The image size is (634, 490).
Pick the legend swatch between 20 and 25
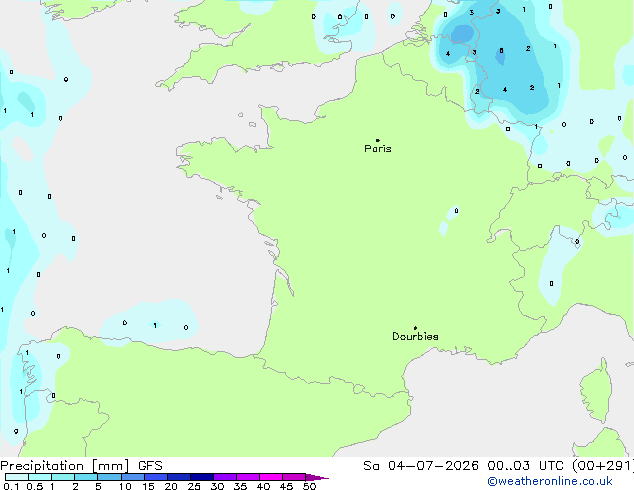(178, 477)
